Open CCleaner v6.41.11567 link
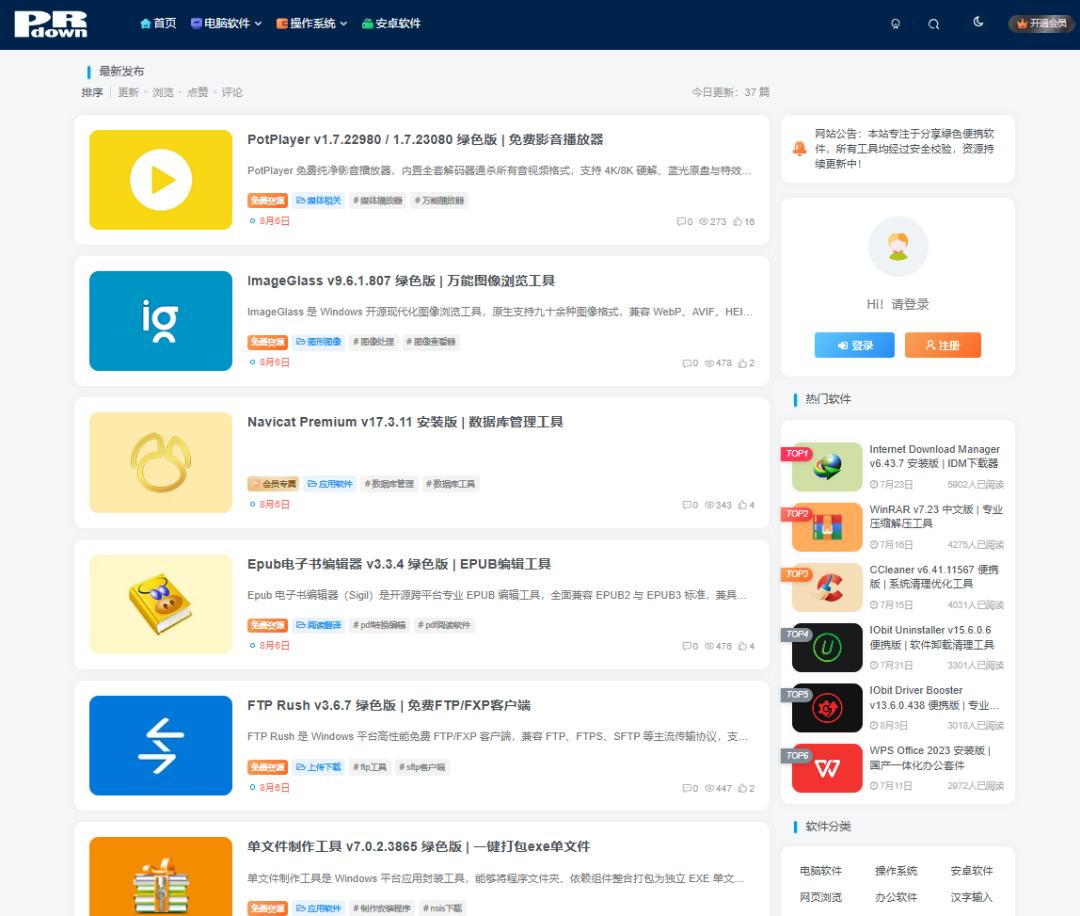Screen dimensions: 1080x916 tap(934, 576)
